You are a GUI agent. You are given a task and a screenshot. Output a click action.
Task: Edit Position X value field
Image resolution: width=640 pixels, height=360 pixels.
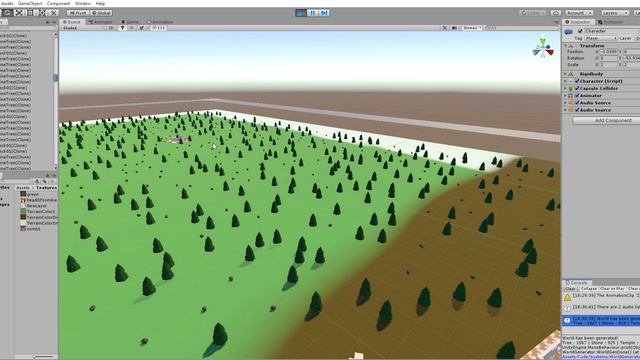point(610,52)
